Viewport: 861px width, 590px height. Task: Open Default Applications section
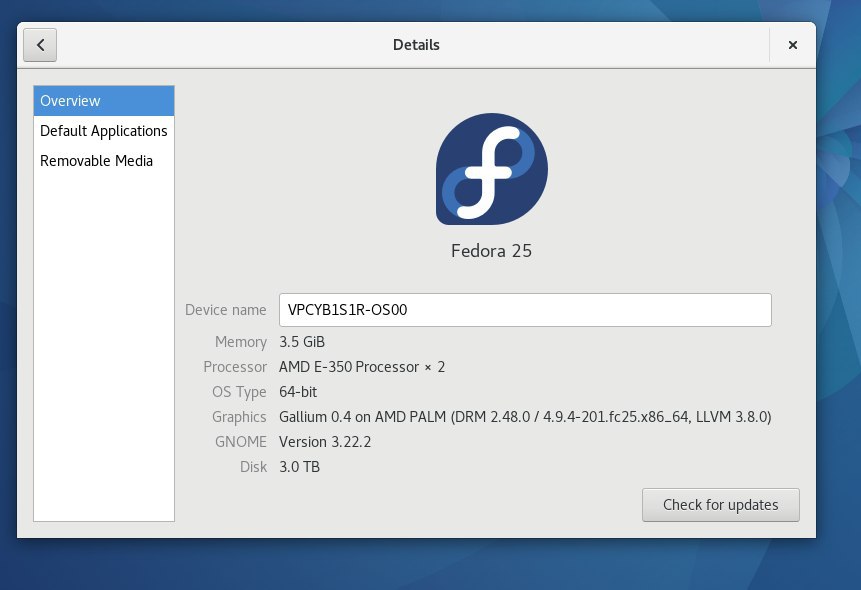pos(104,131)
